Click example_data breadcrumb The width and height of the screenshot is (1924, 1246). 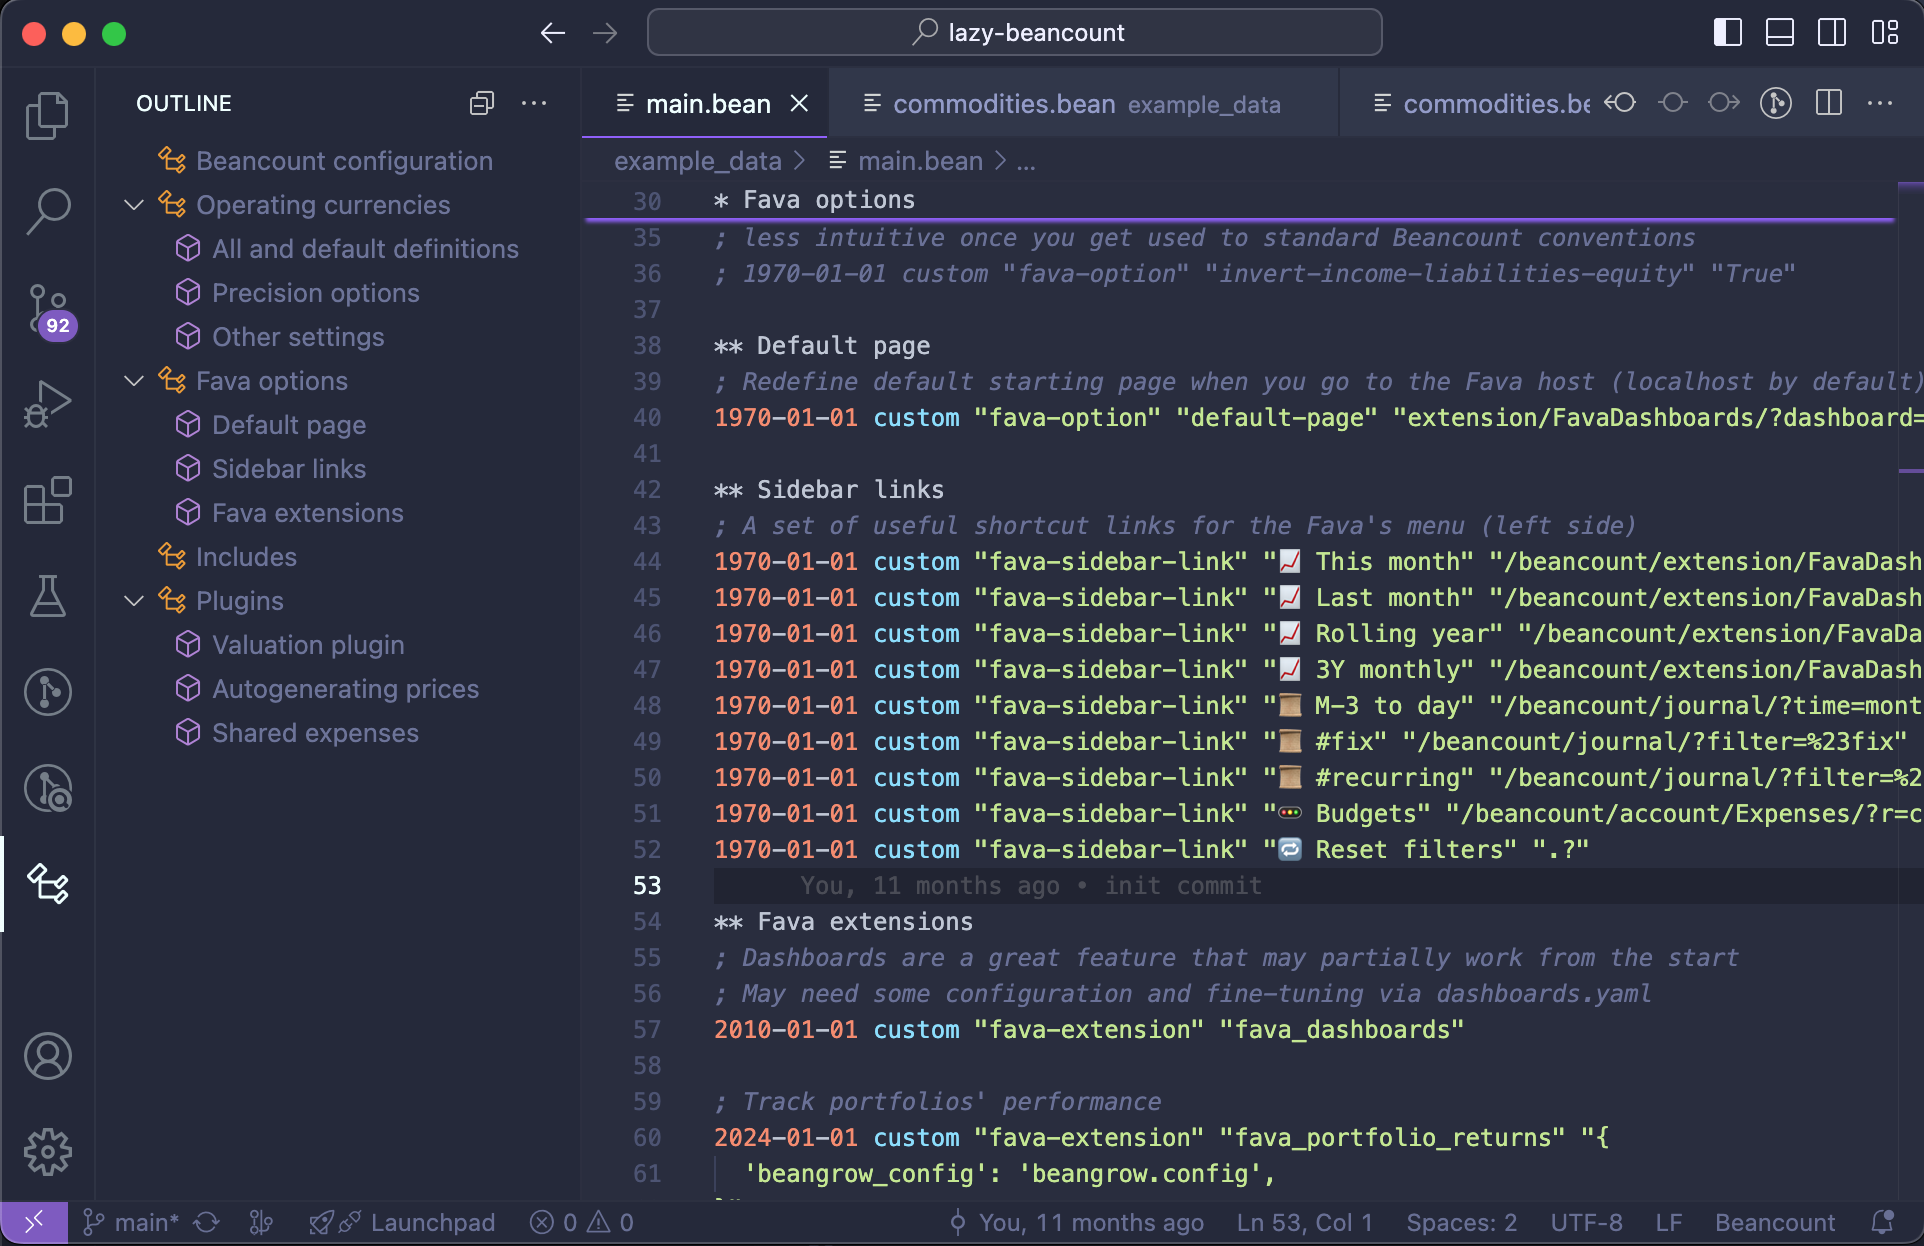pyautogui.click(x=697, y=161)
